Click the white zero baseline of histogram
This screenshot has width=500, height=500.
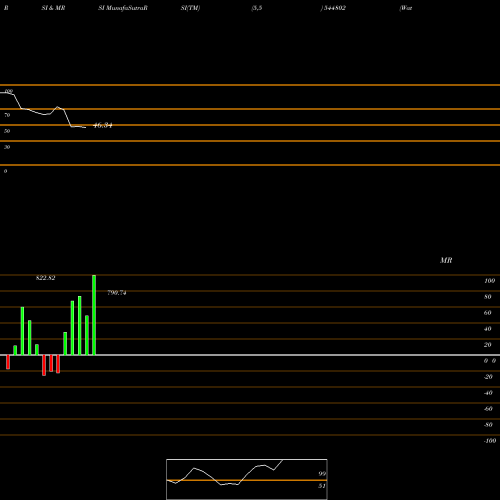coord(250,355)
